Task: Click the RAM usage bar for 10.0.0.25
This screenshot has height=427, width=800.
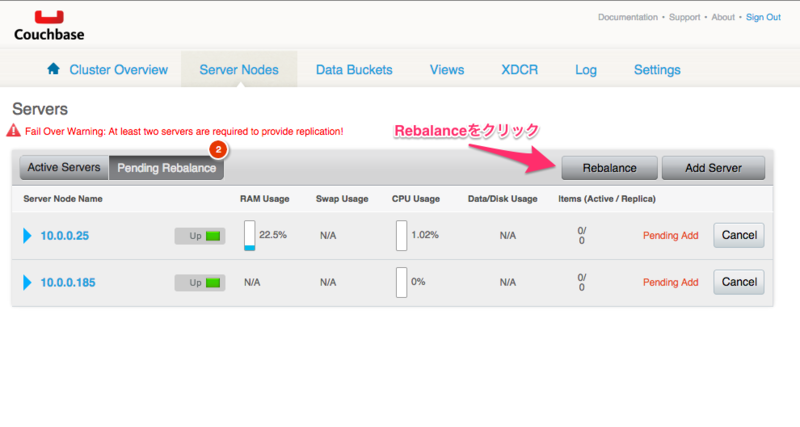Action: click(249, 235)
